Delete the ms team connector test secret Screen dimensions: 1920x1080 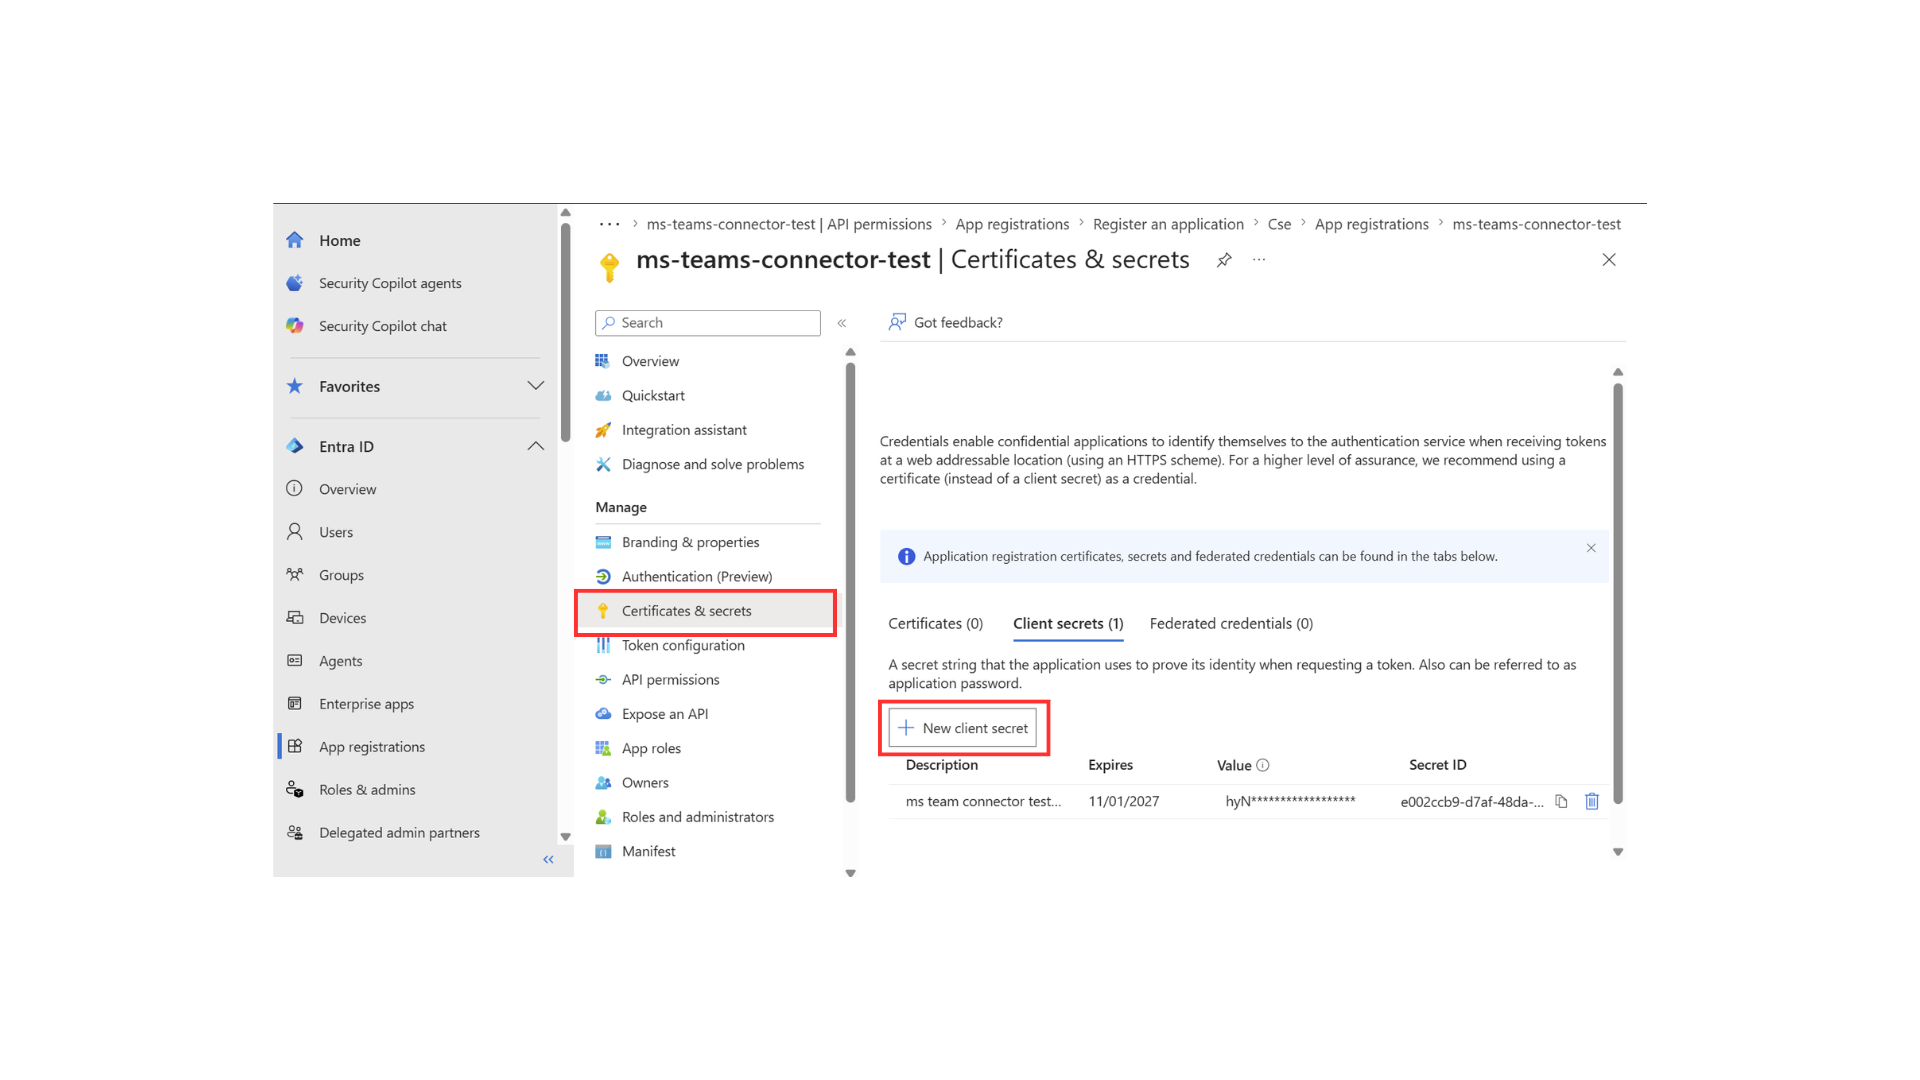point(1592,801)
